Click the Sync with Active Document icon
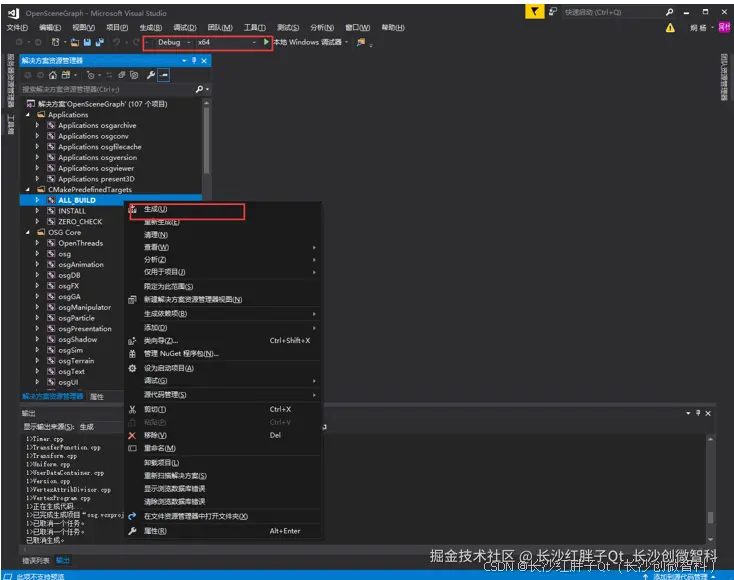Image resolution: width=734 pixels, height=580 pixels. click(109, 75)
